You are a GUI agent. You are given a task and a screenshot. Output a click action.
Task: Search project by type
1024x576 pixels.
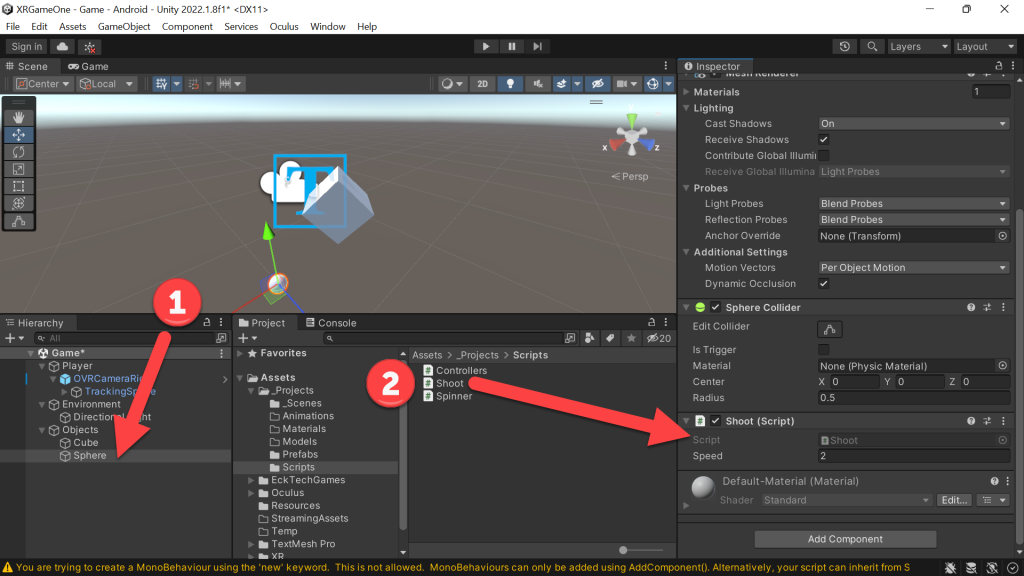590,338
